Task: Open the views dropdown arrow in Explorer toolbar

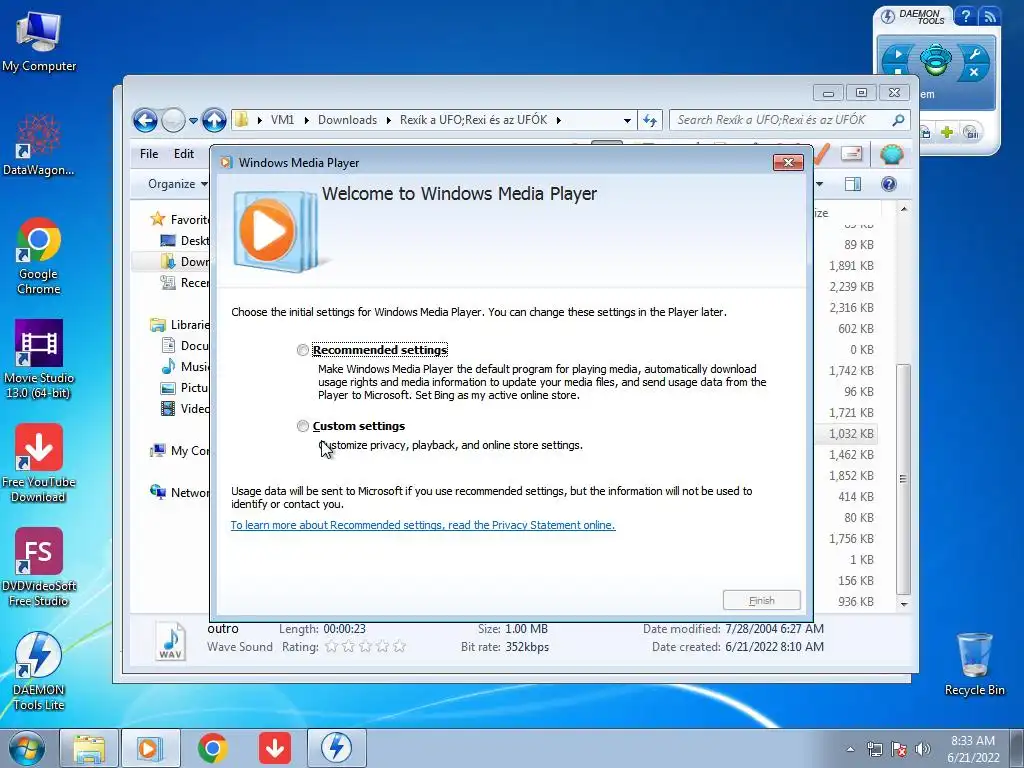Action: 819,184
